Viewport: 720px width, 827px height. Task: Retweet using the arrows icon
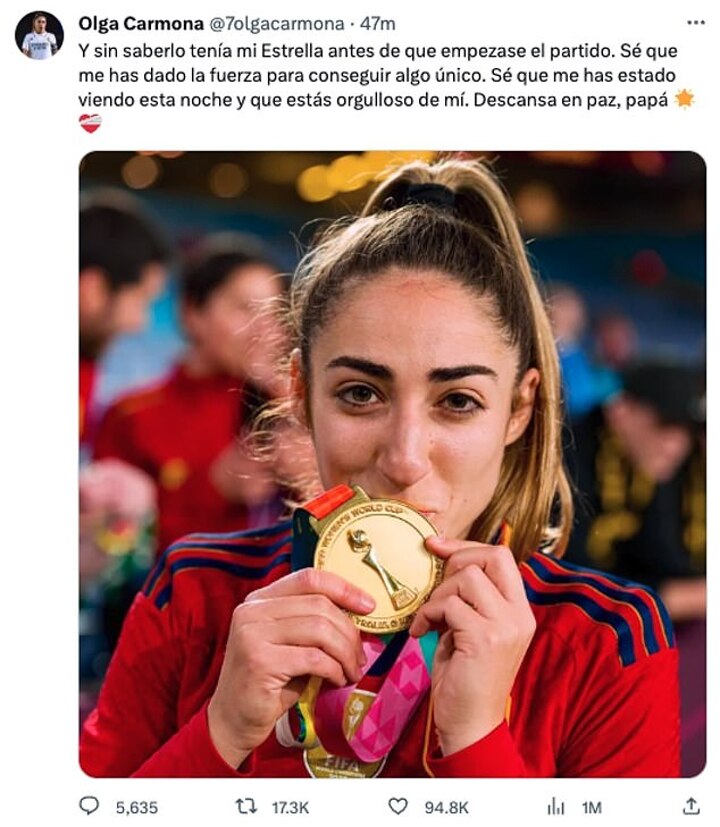246,806
